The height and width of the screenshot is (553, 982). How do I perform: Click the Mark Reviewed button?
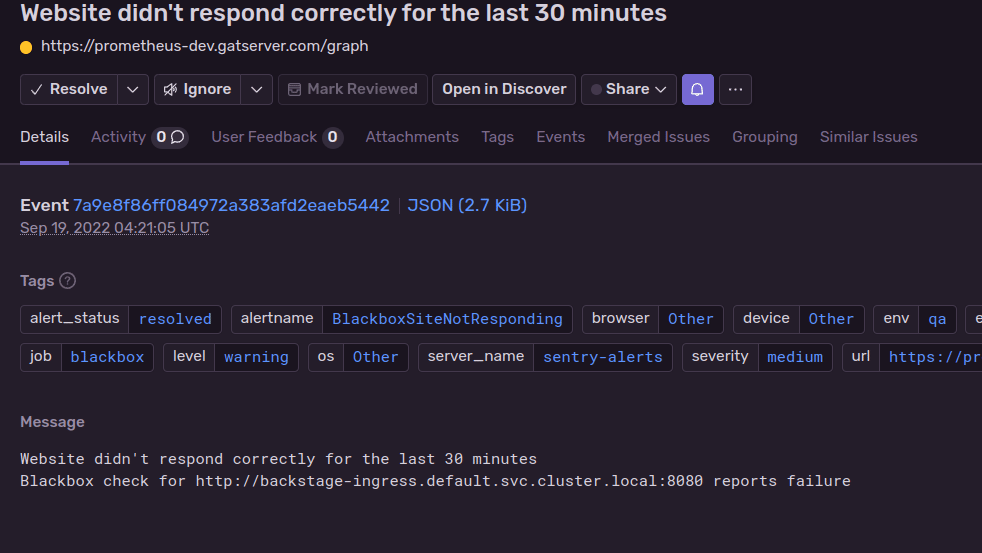tap(352, 89)
